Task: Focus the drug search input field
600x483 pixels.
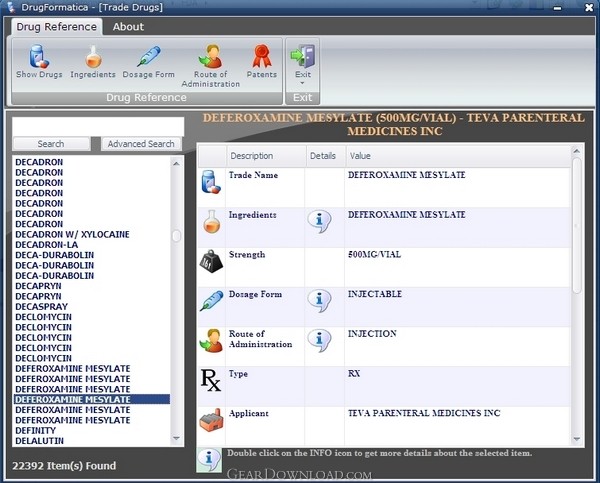Action: [98, 126]
